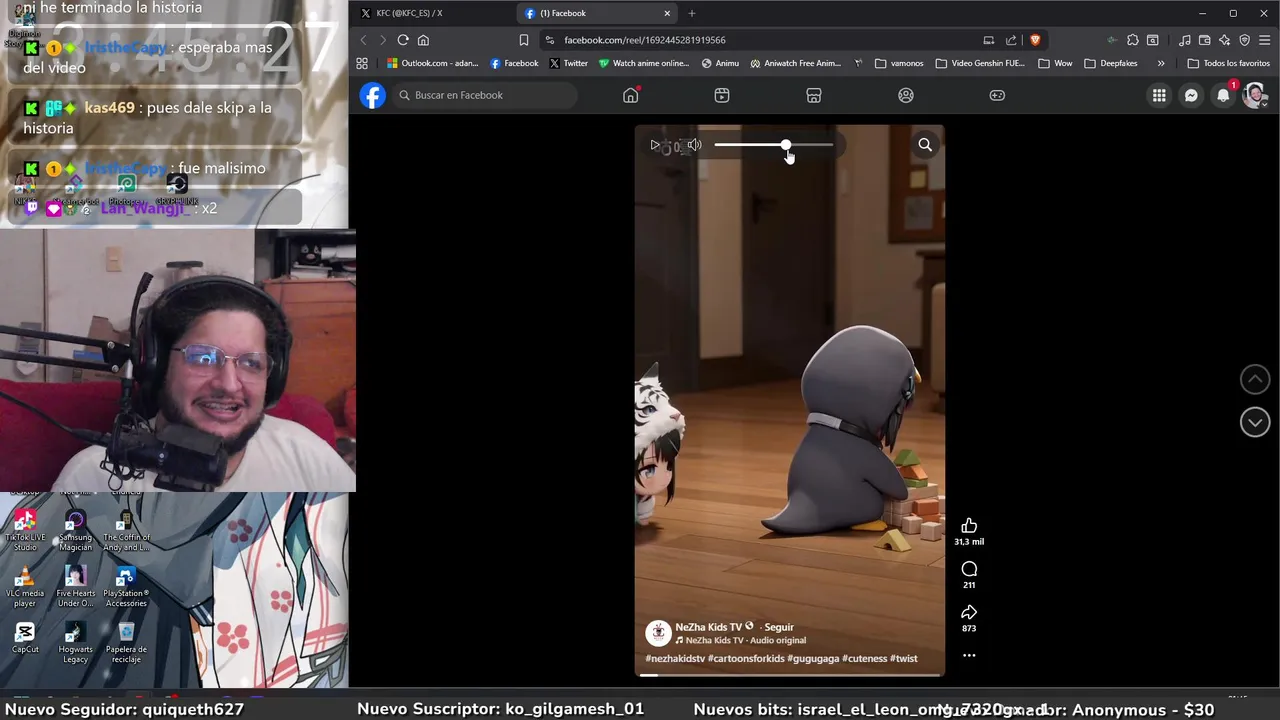Expand vamonos bookmark folder
The image size is (1280, 720).
click(x=899, y=63)
